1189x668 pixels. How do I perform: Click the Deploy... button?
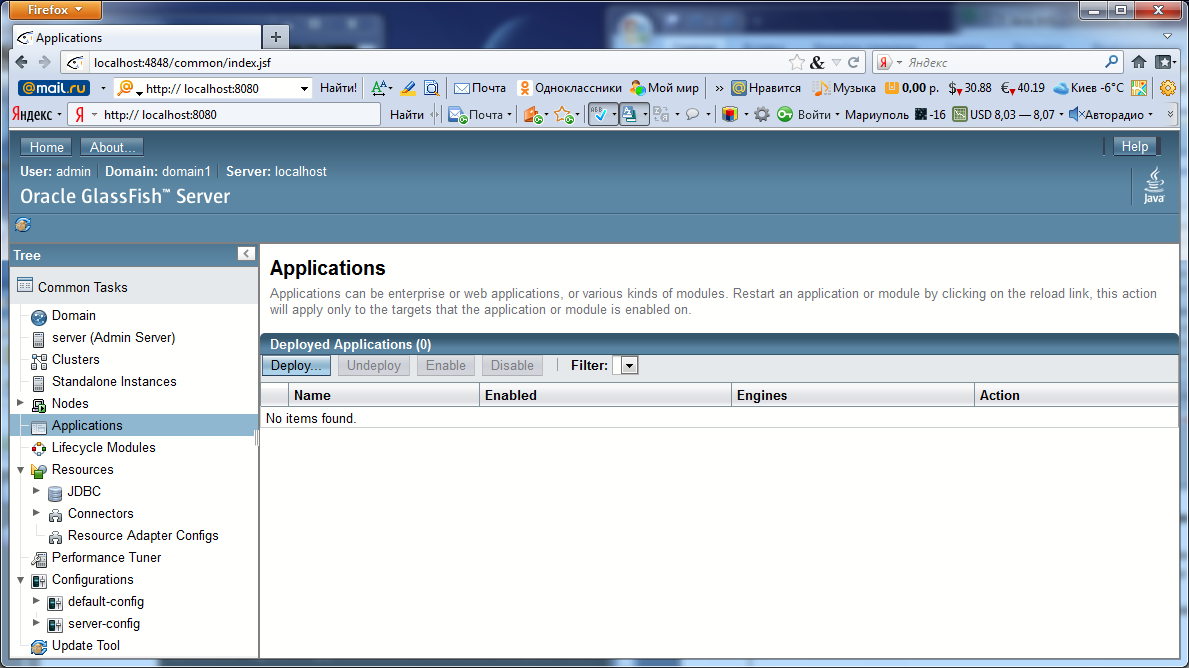click(296, 365)
